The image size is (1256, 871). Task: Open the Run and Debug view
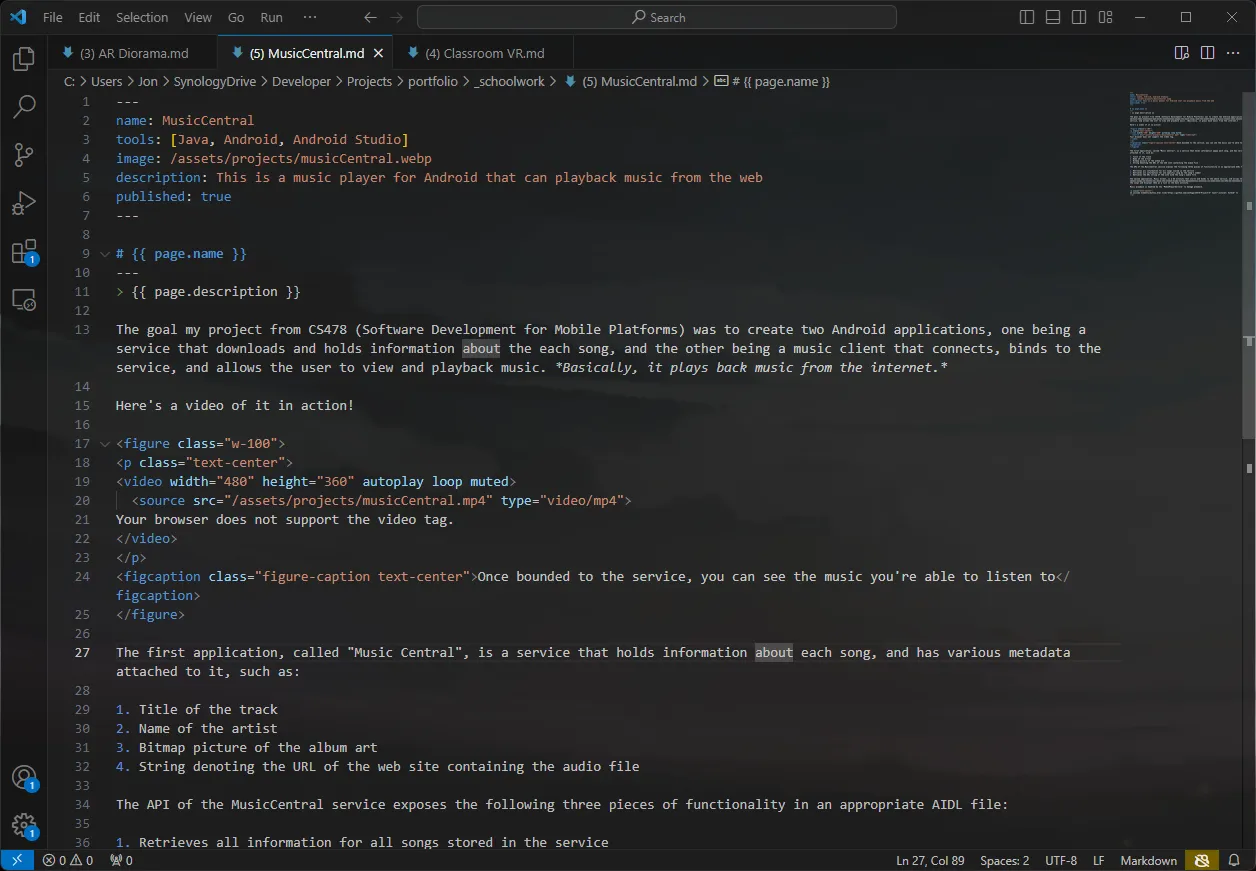[24, 203]
